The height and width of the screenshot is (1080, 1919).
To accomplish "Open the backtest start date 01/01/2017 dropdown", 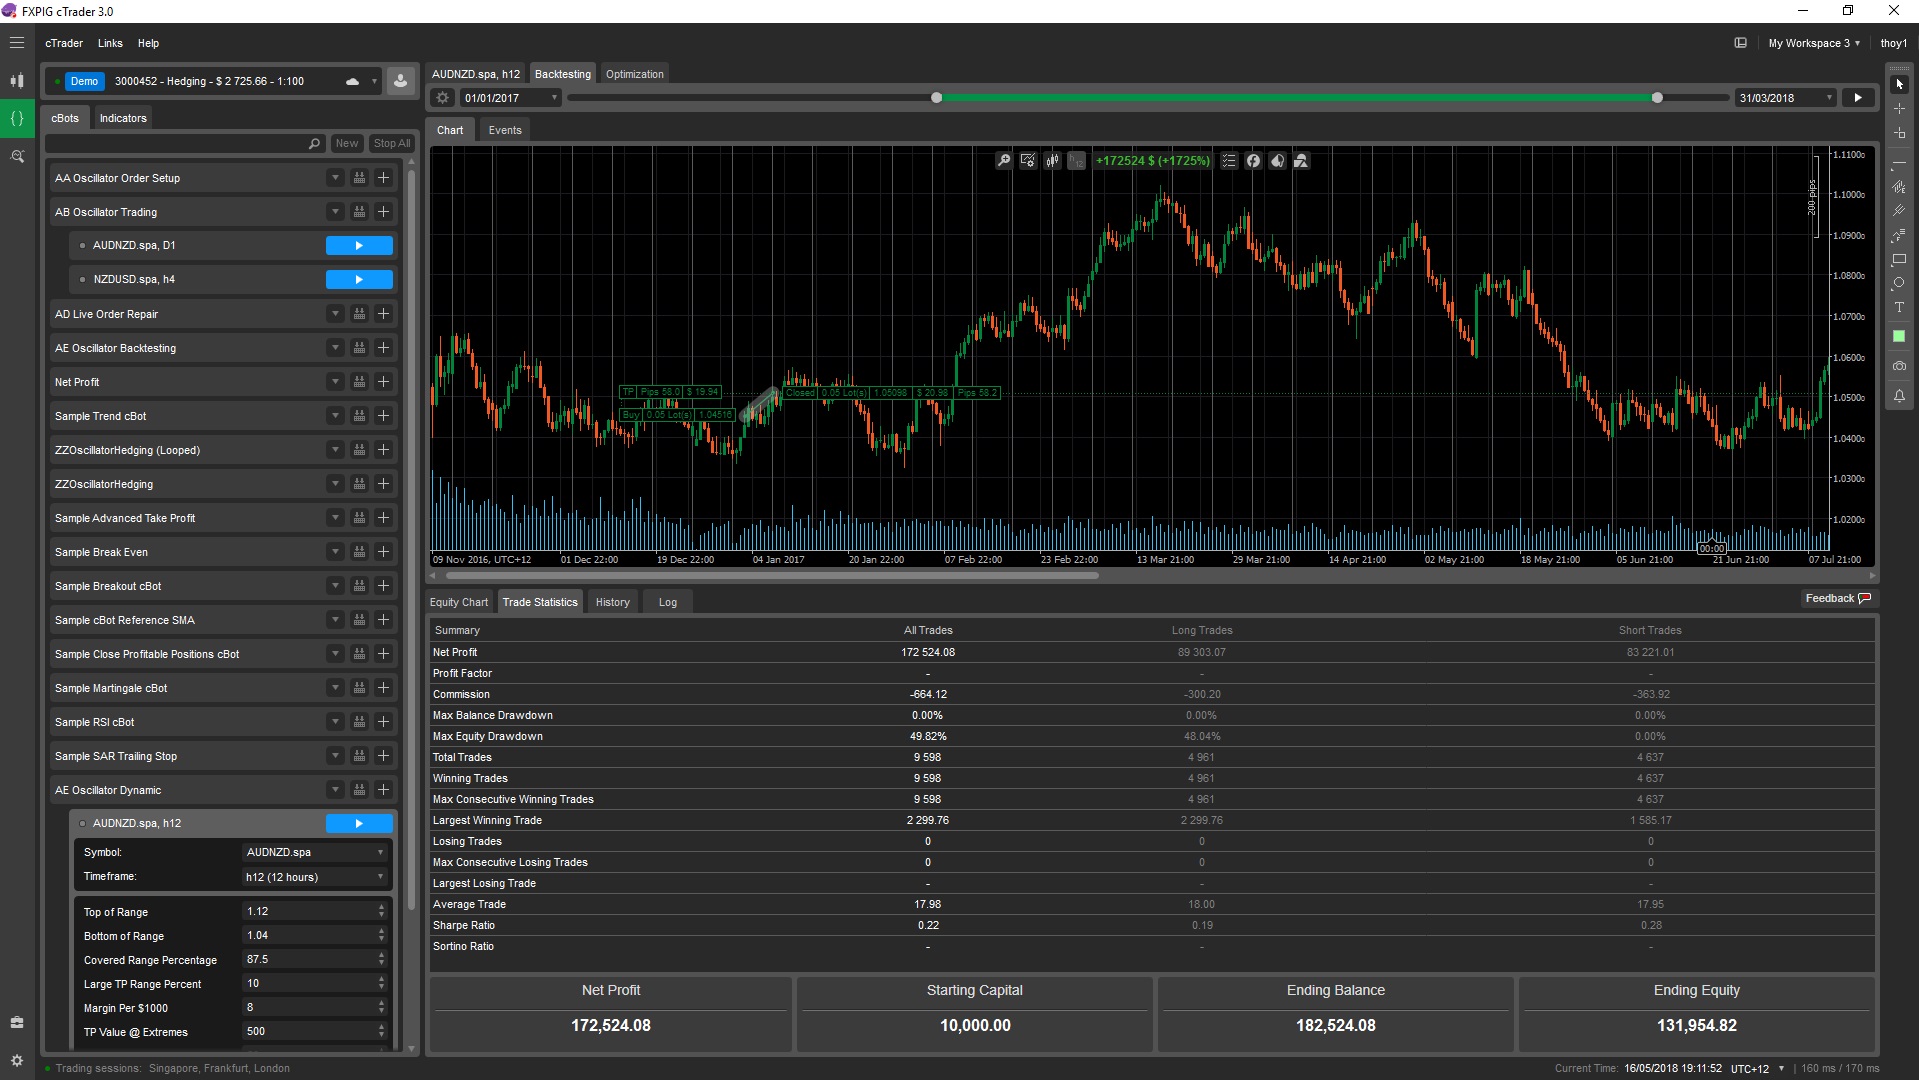I will point(510,98).
